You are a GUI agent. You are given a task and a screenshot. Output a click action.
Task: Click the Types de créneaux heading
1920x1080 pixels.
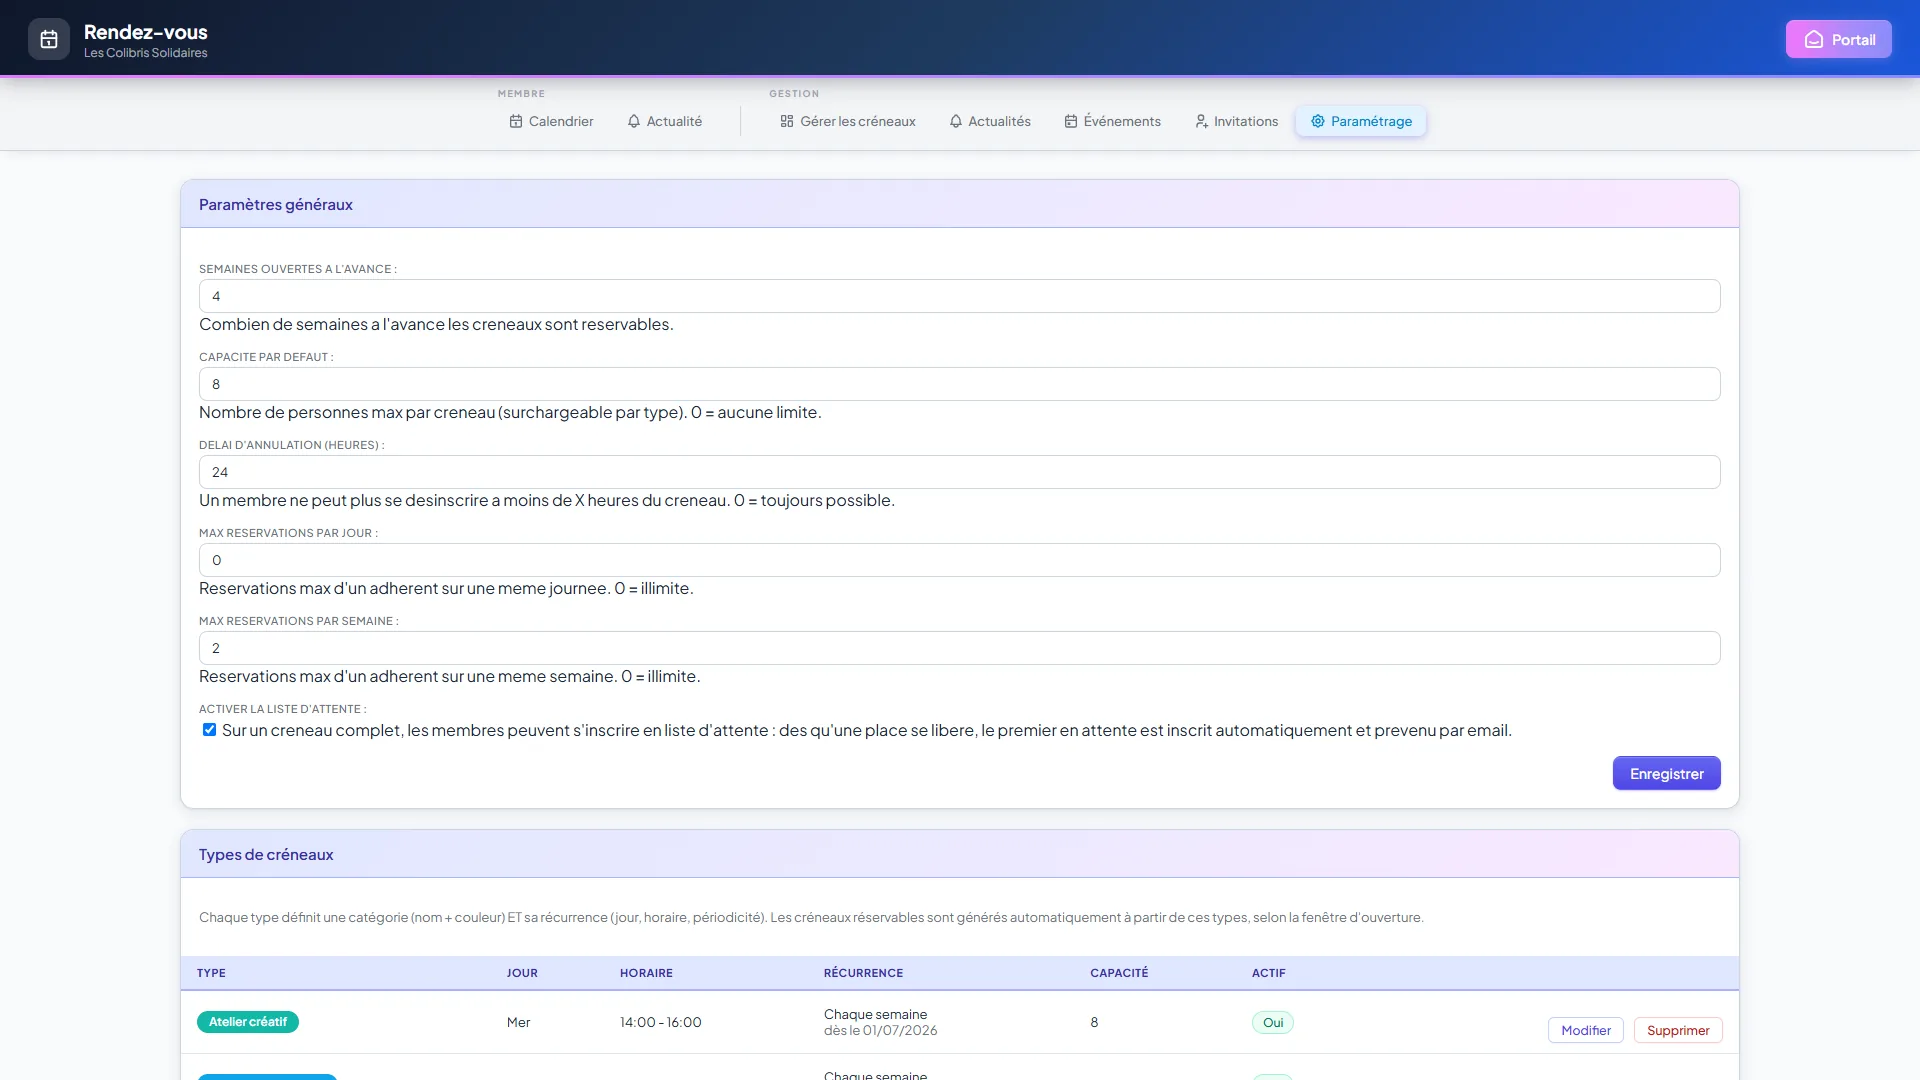pos(266,855)
